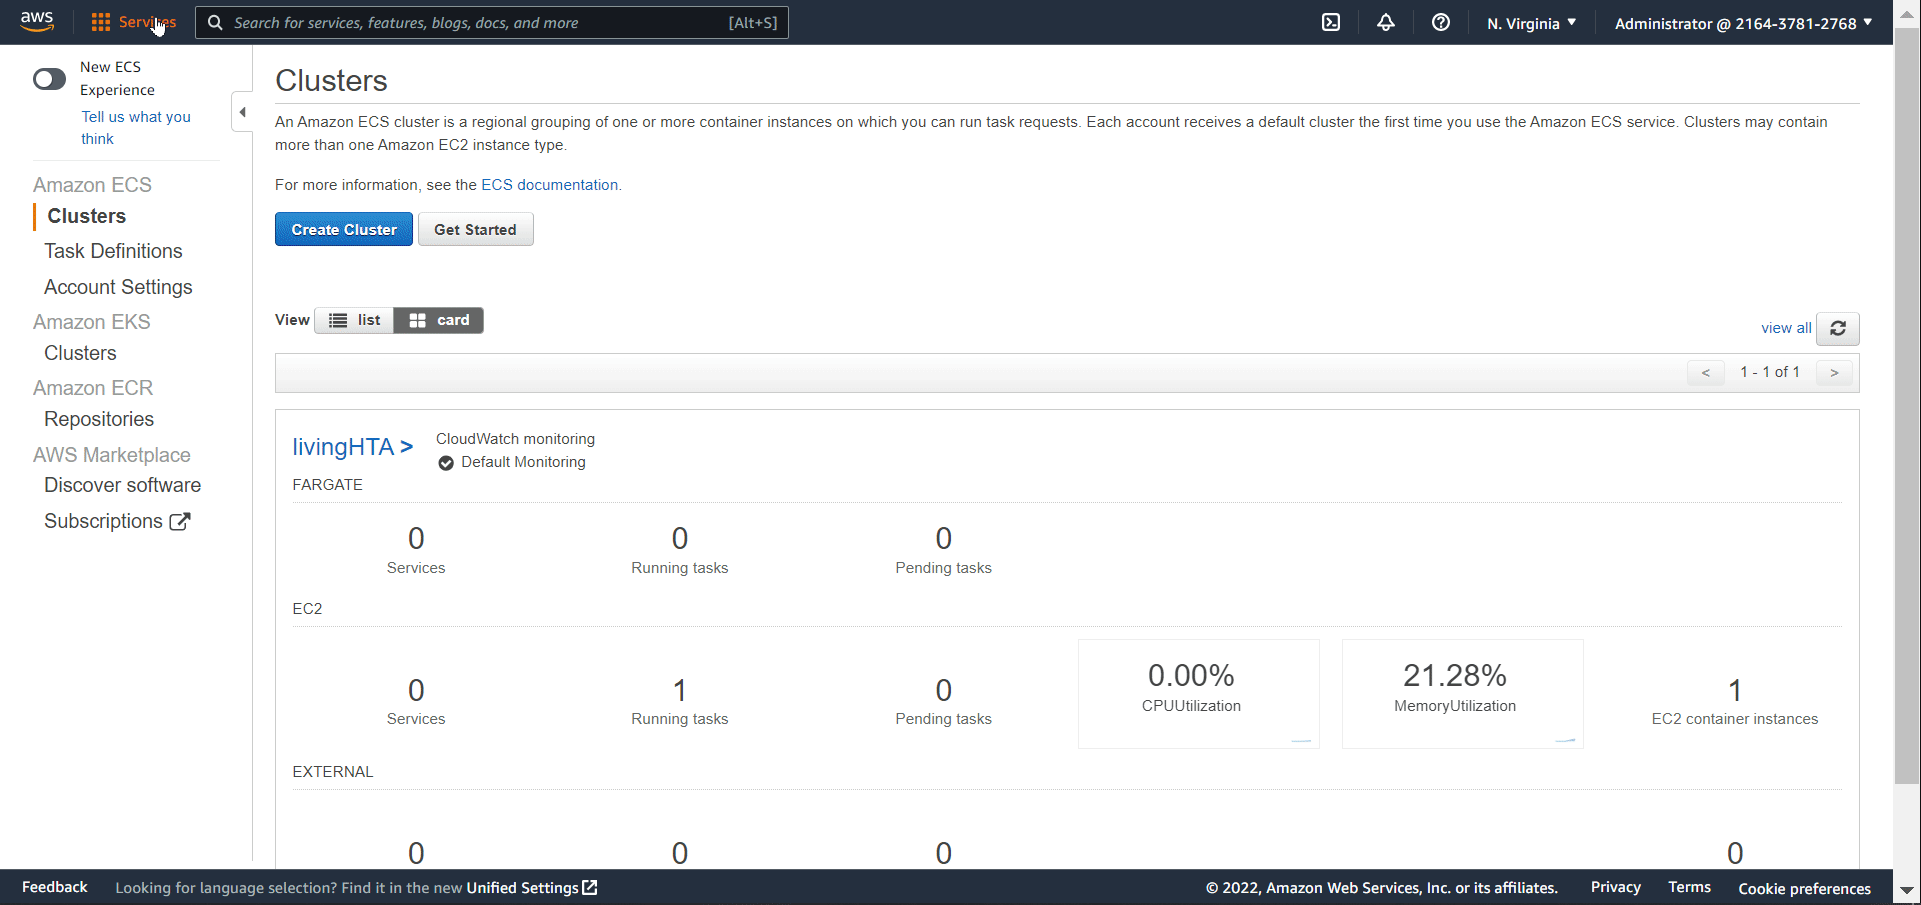
Task: Collapse the left navigation sidebar
Action: tap(242, 112)
